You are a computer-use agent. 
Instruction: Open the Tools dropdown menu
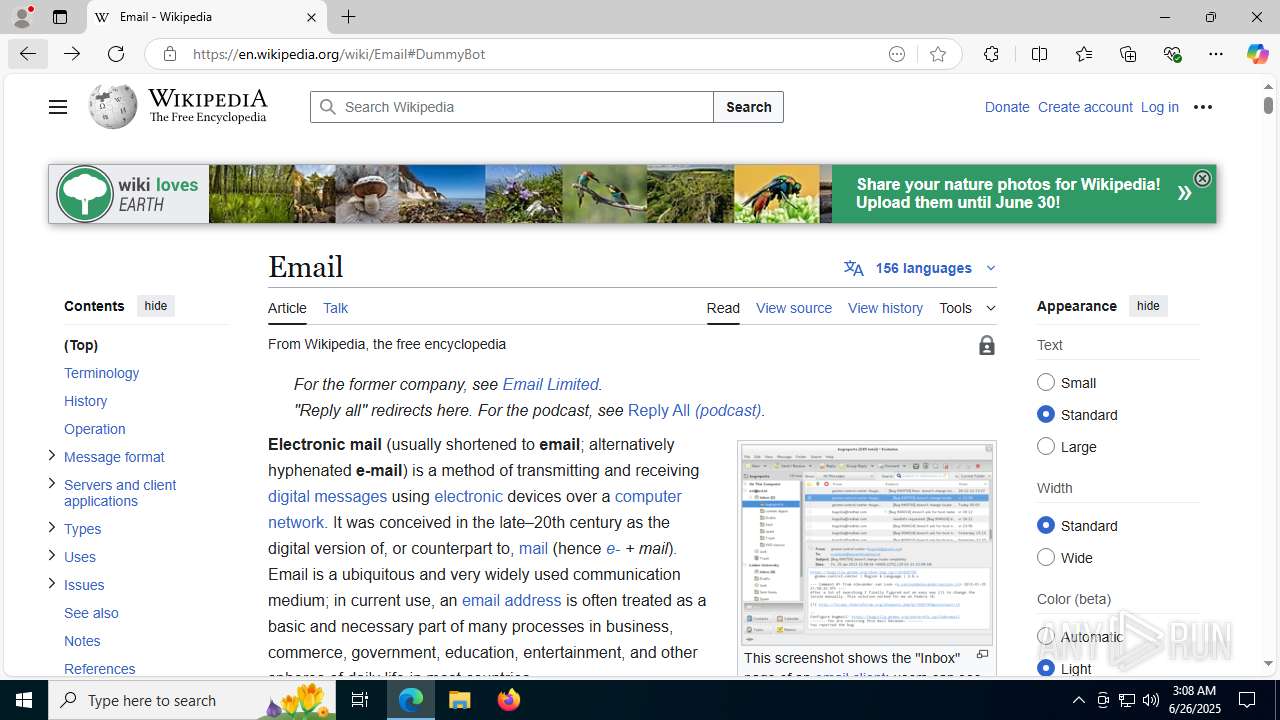pyautogui.click(x=967, y=308)
